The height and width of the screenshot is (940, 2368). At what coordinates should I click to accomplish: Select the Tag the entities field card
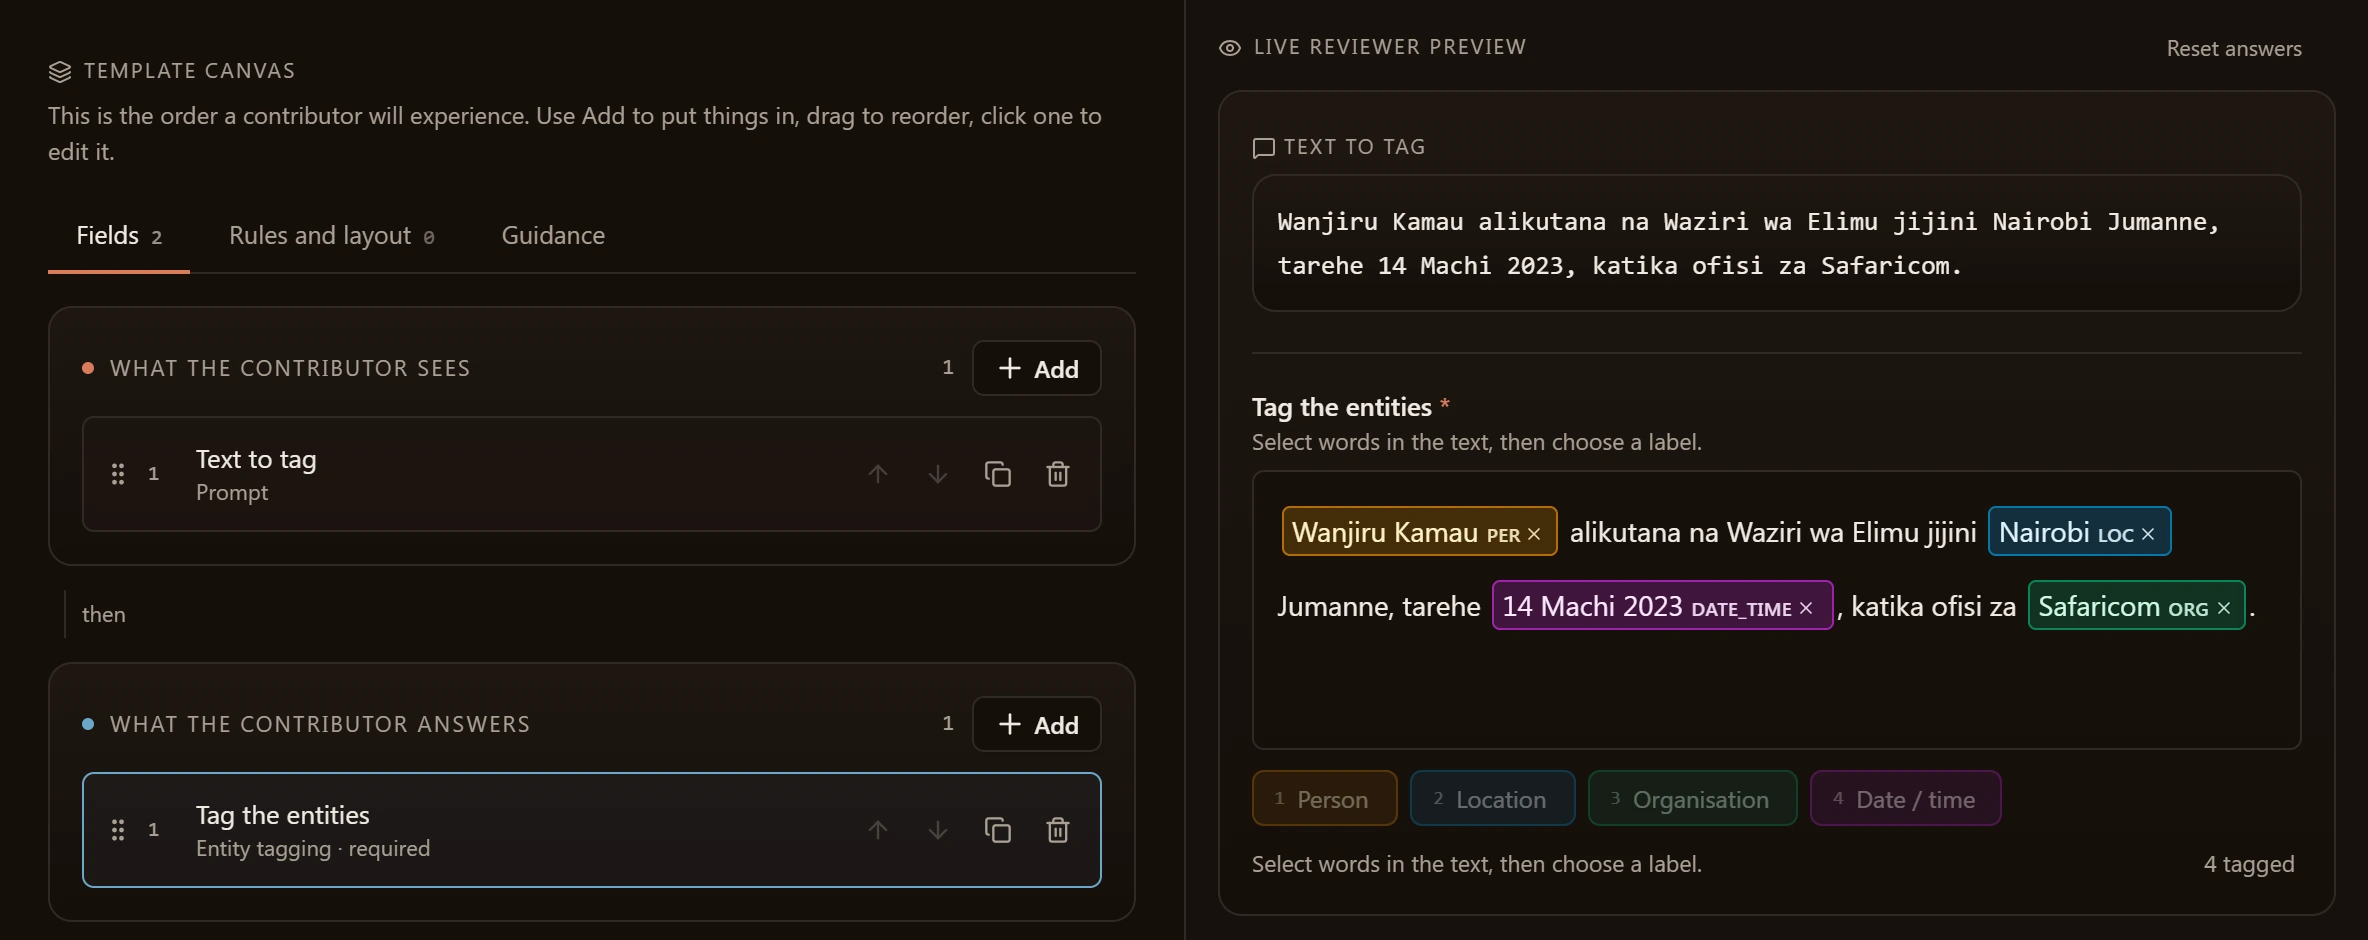tap(592, 830)
